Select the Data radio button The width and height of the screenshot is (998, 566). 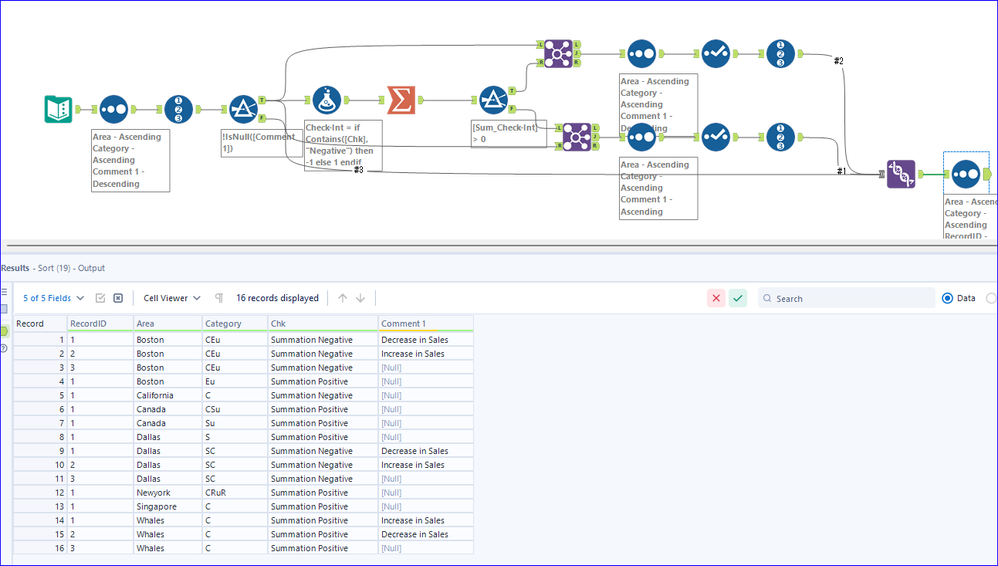tap(947, 298)
